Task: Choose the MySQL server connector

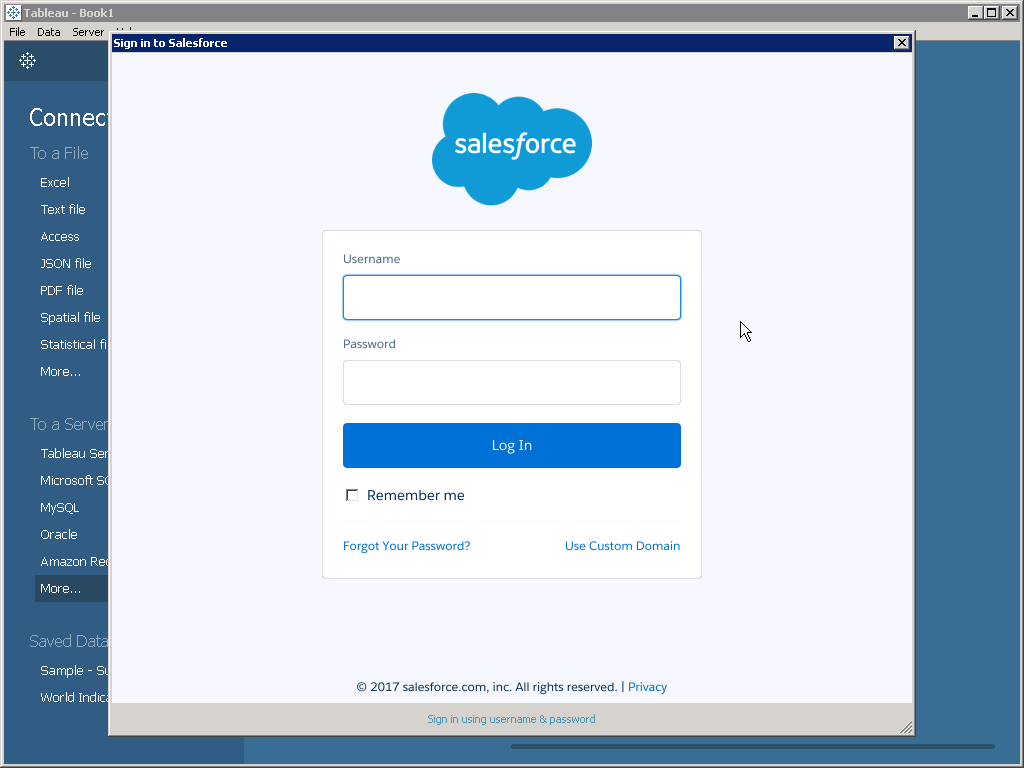Action: pos(59,508)
